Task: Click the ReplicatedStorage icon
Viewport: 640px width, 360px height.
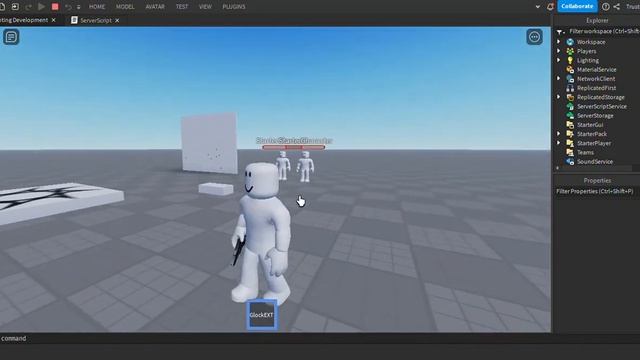Action: [570, 97]
